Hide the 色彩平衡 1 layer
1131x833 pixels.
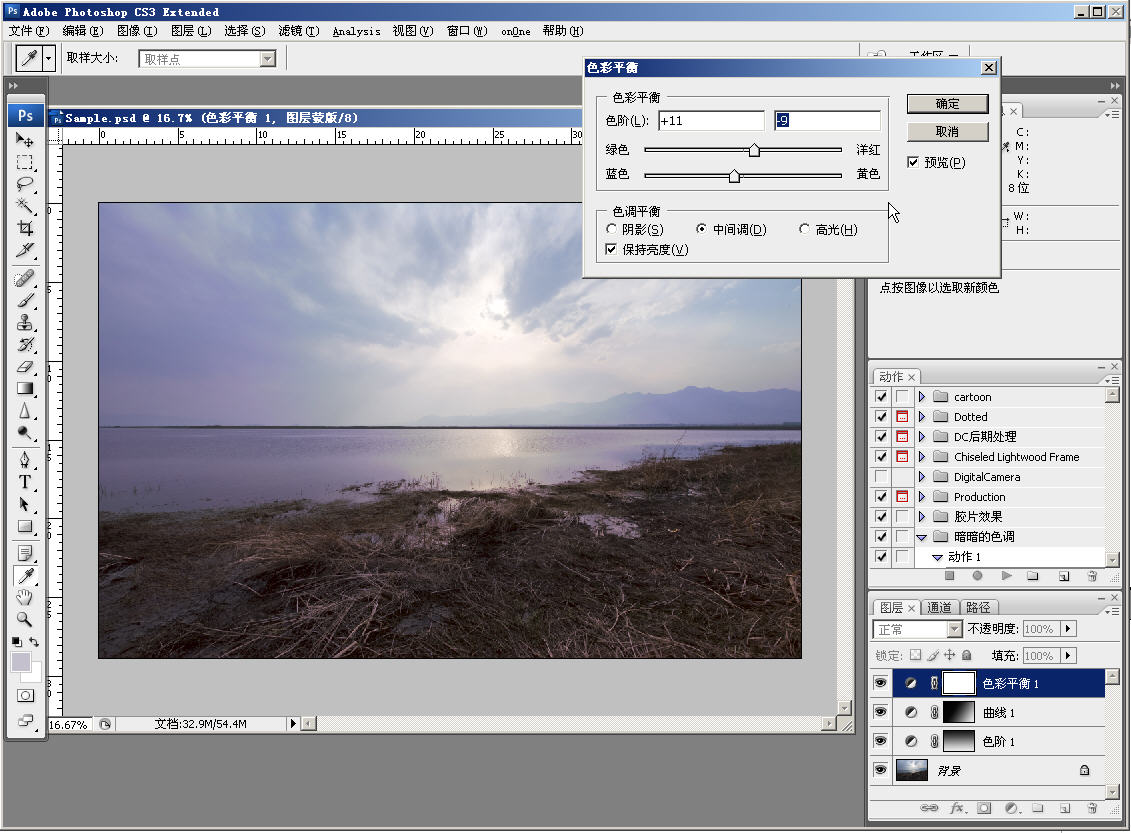tap(881, 682)
